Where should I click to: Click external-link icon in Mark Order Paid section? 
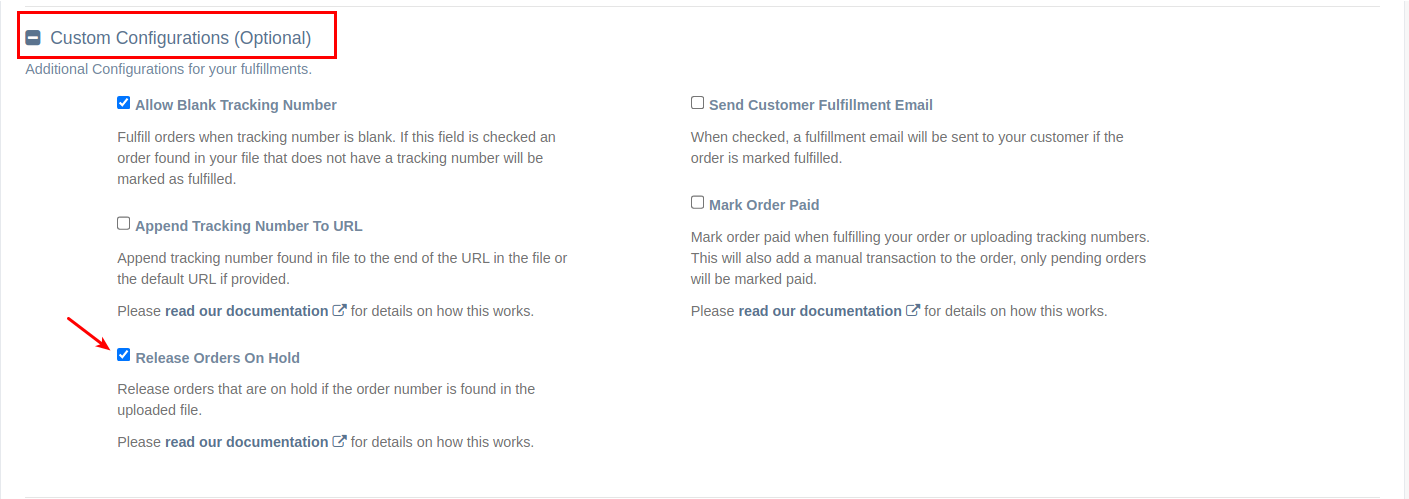(x=913, y=311)
